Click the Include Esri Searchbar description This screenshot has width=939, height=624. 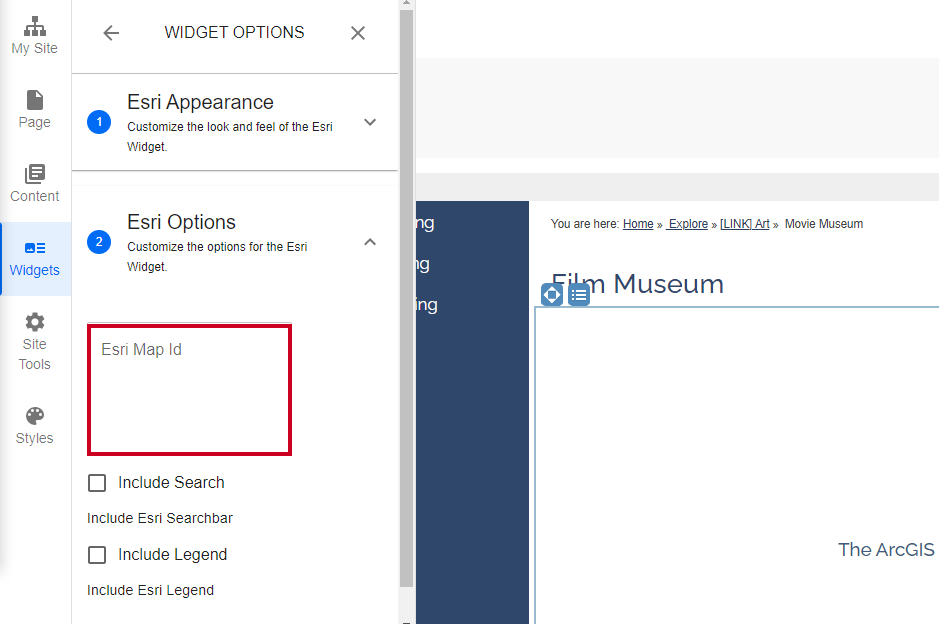point(160,518)
